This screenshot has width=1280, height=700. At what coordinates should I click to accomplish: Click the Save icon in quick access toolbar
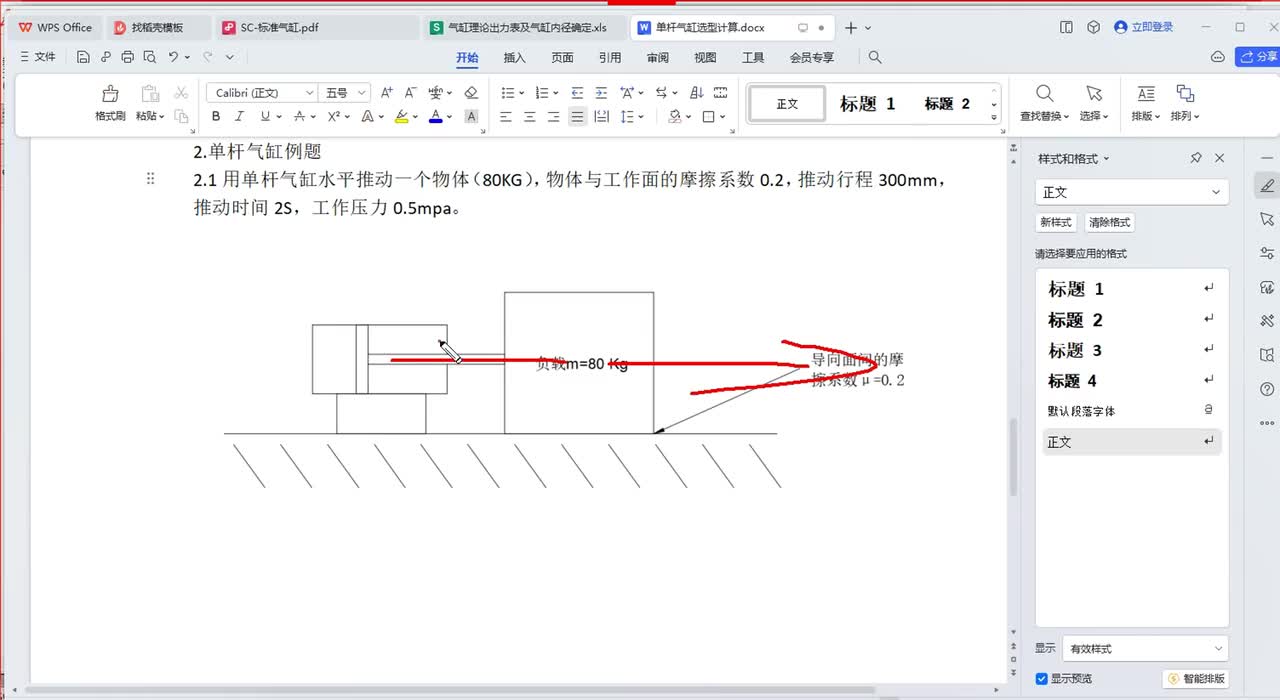tap(83, 57)
